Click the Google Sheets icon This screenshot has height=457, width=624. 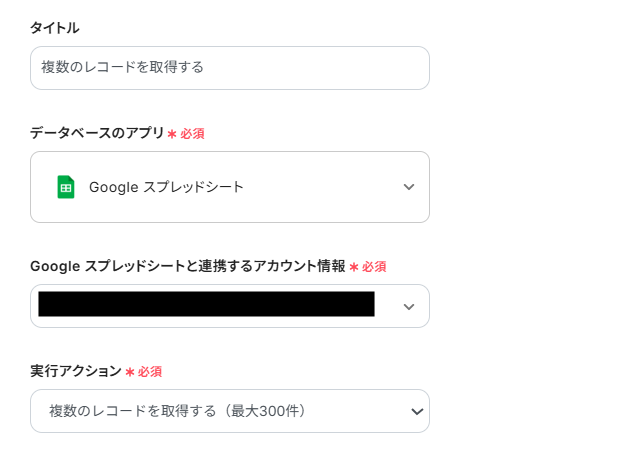click(66, 187)
